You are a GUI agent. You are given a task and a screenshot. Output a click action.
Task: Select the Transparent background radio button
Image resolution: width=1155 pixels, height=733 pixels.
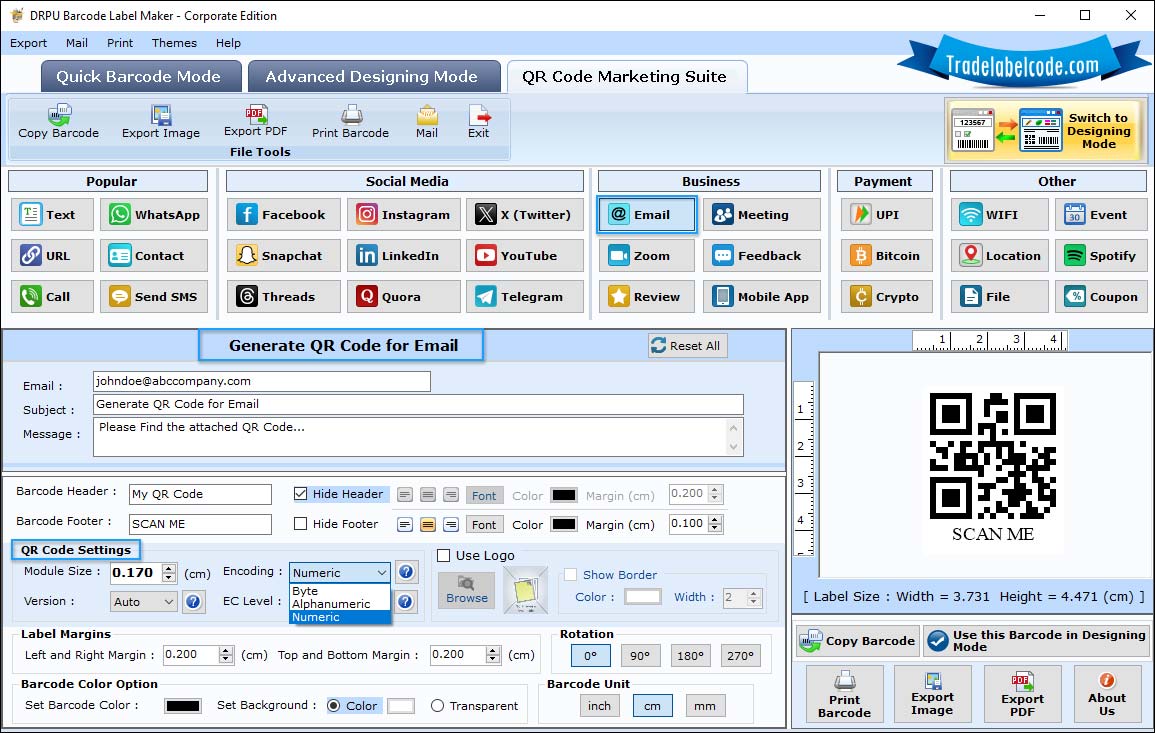tap(437, 706)
